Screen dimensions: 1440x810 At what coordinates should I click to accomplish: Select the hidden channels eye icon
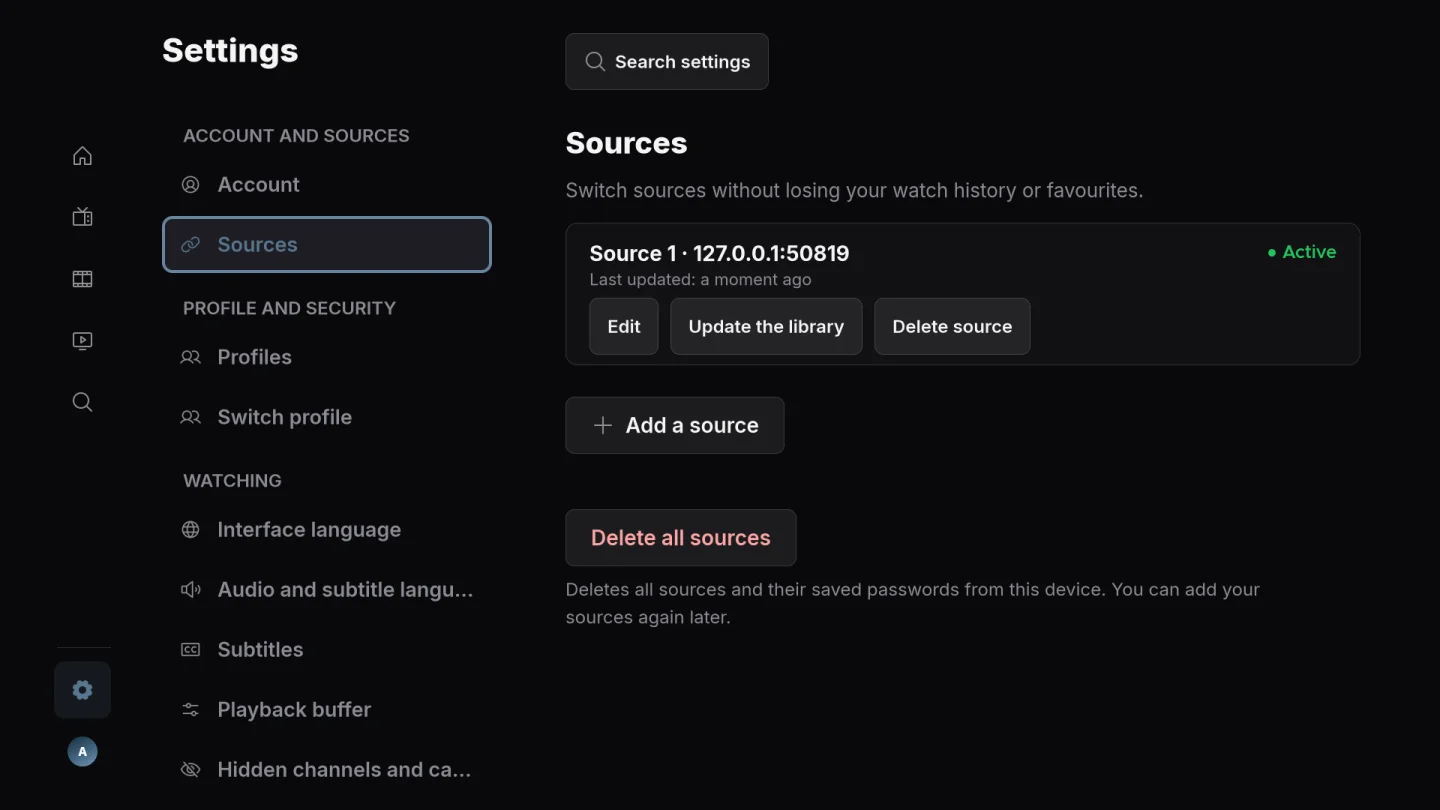(x=190, y=770)
